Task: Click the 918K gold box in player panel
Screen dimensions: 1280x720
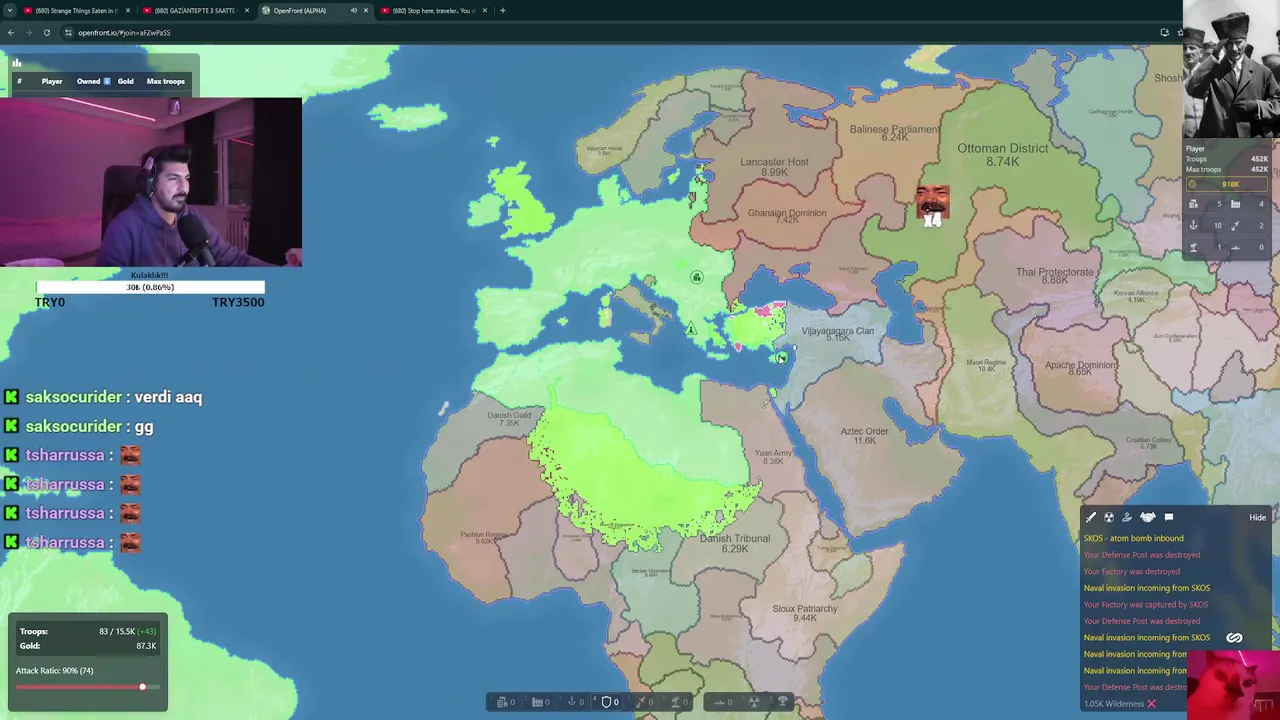Action: click(1227, 184)
